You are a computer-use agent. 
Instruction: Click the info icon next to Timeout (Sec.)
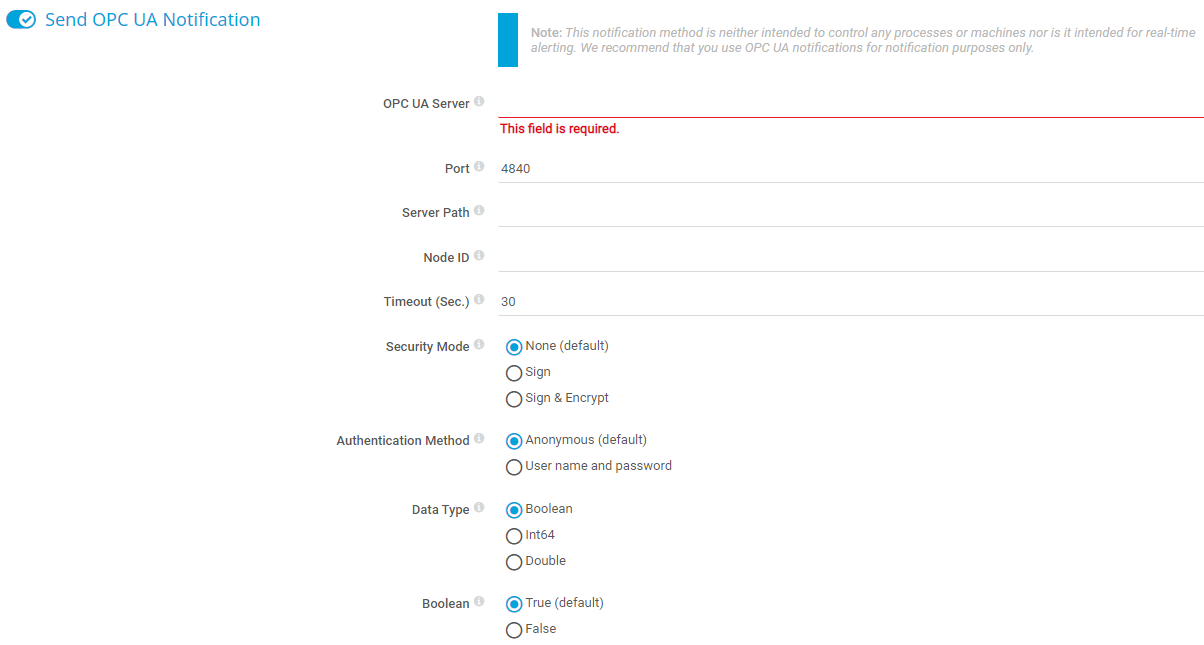click(x=480, y=300)
